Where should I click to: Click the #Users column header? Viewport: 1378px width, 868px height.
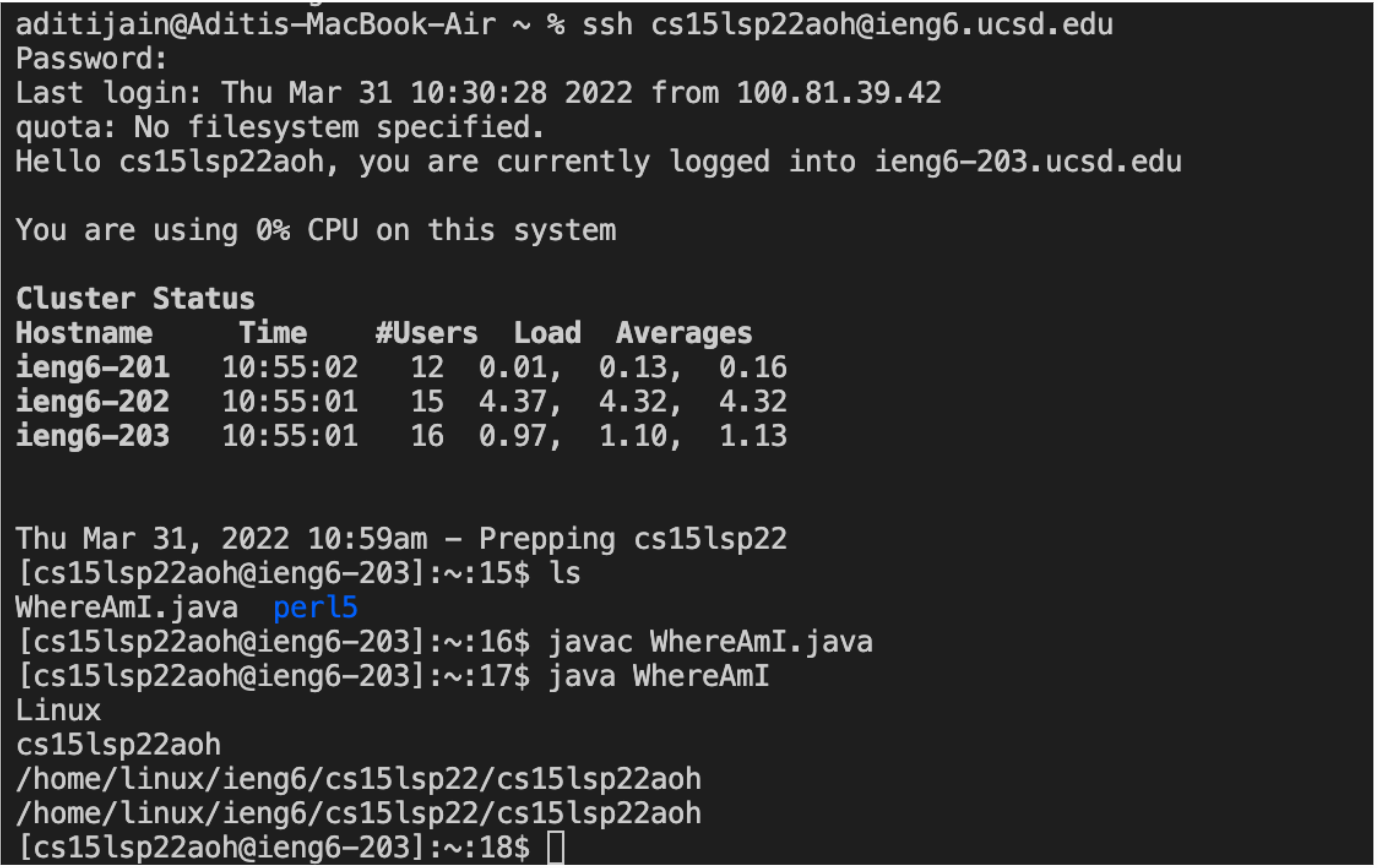(426, 333)
